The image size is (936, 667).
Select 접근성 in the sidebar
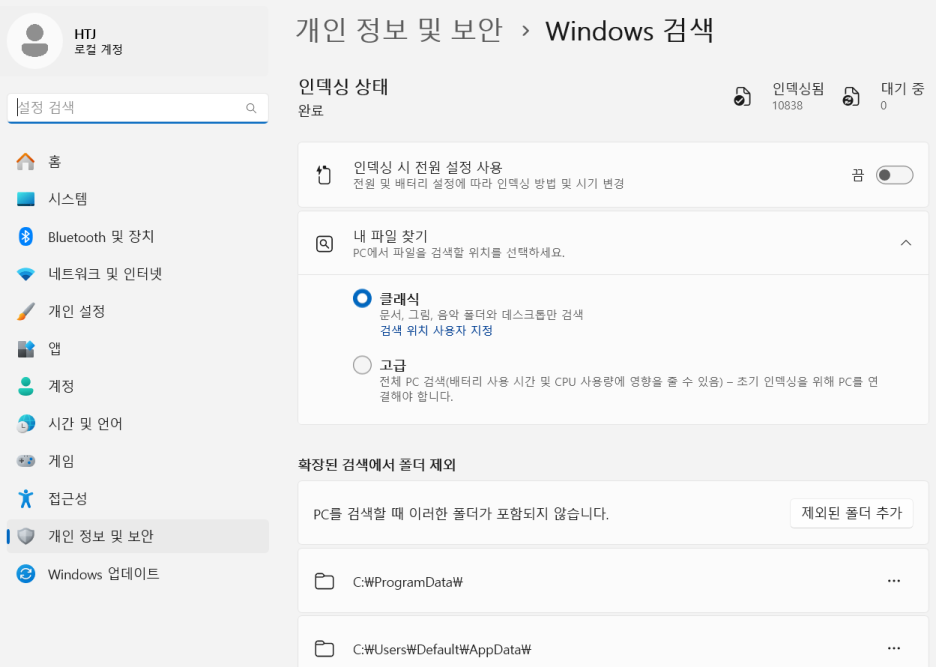[x=138, y=498]
